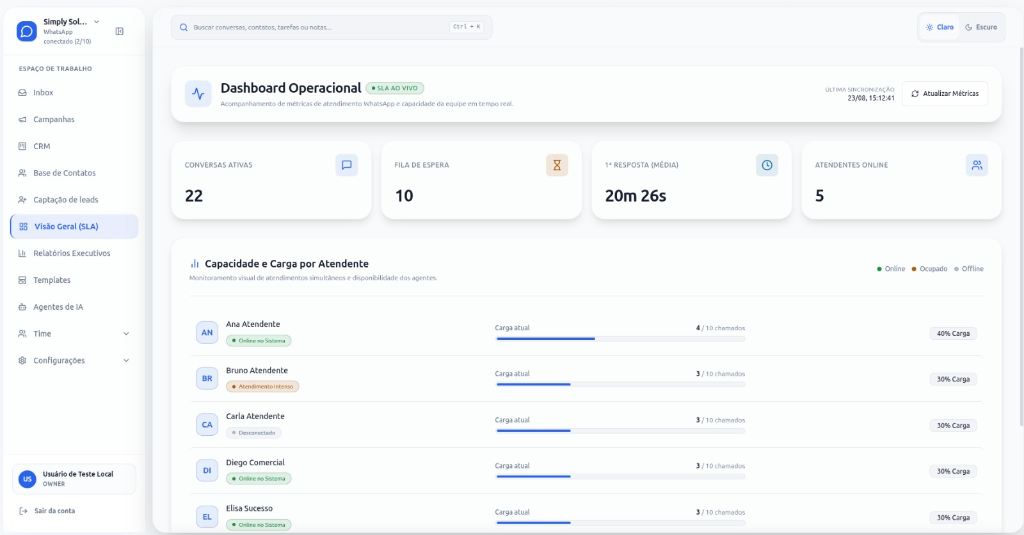Click the page vertical scrollbar
This screenshot has width=1024, height=535.
1021,235
